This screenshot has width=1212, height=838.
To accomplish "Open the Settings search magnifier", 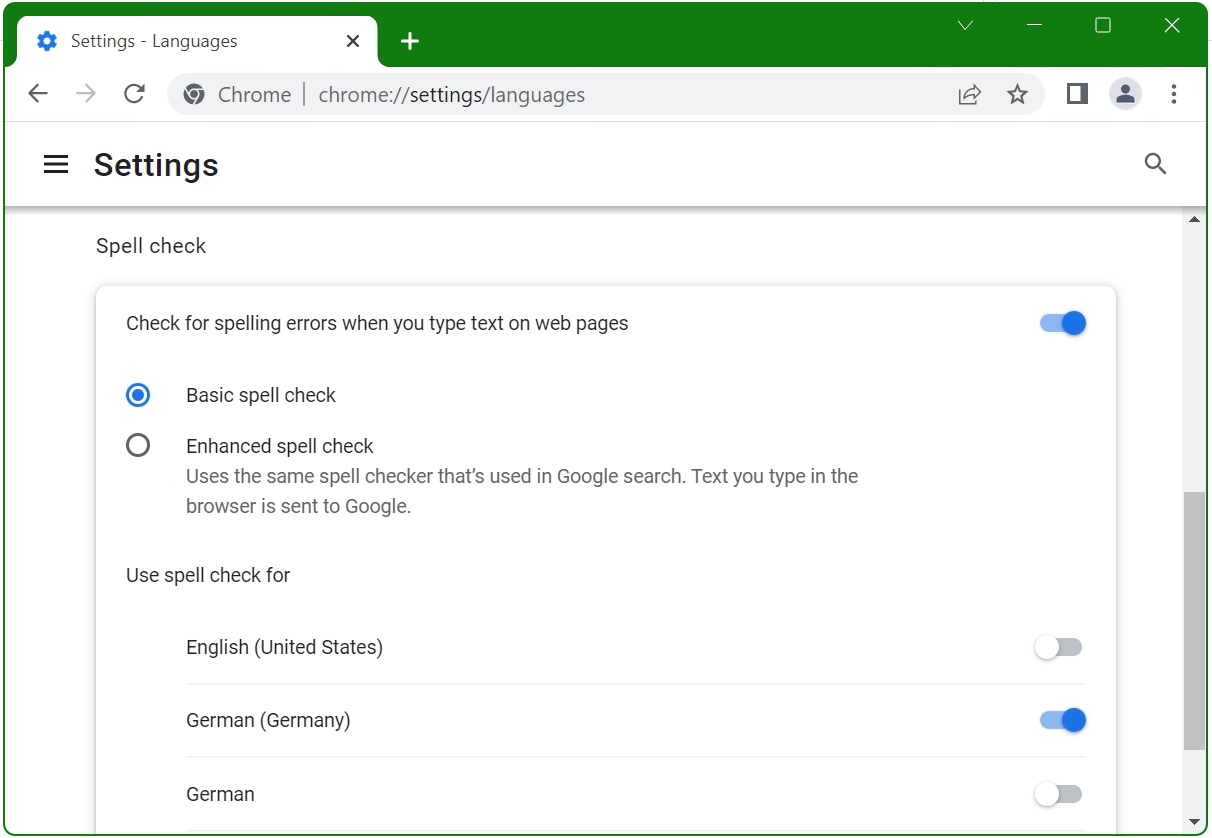I will tap(1155, 163).
